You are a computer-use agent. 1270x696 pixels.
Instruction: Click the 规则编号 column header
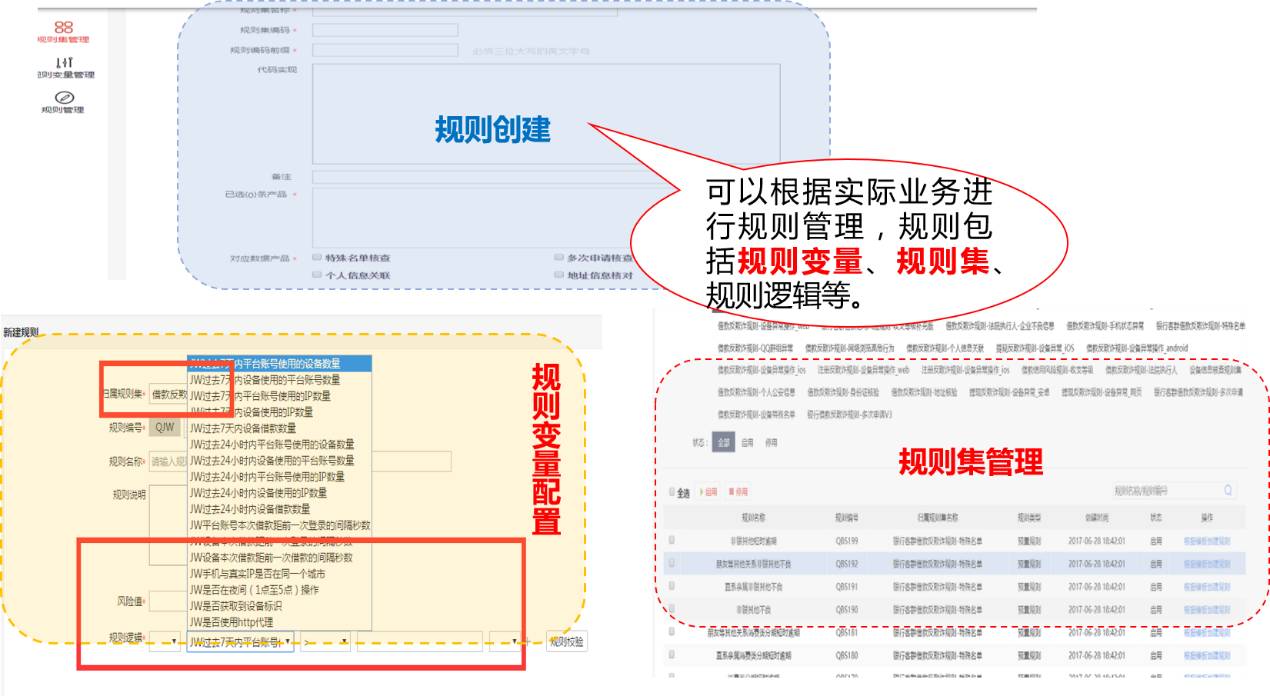pos(846,517)
